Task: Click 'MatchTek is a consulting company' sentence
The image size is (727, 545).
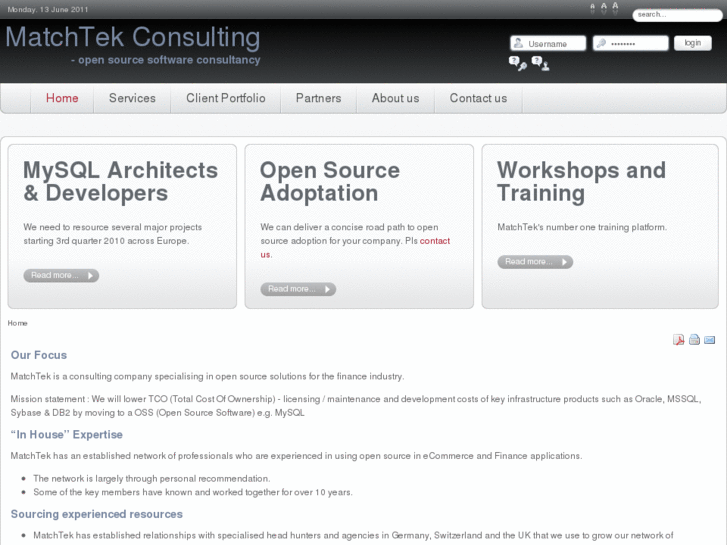Action: (x=207, y=376)
